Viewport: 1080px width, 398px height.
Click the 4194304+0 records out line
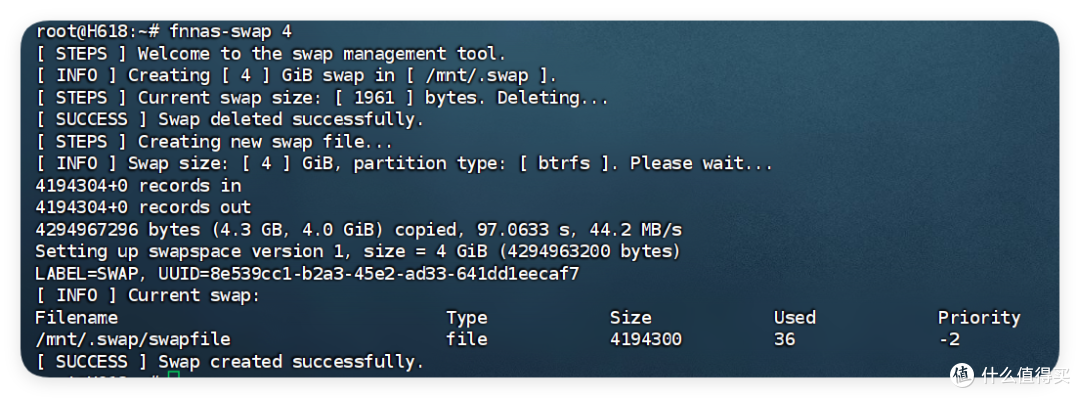point(143,207)
